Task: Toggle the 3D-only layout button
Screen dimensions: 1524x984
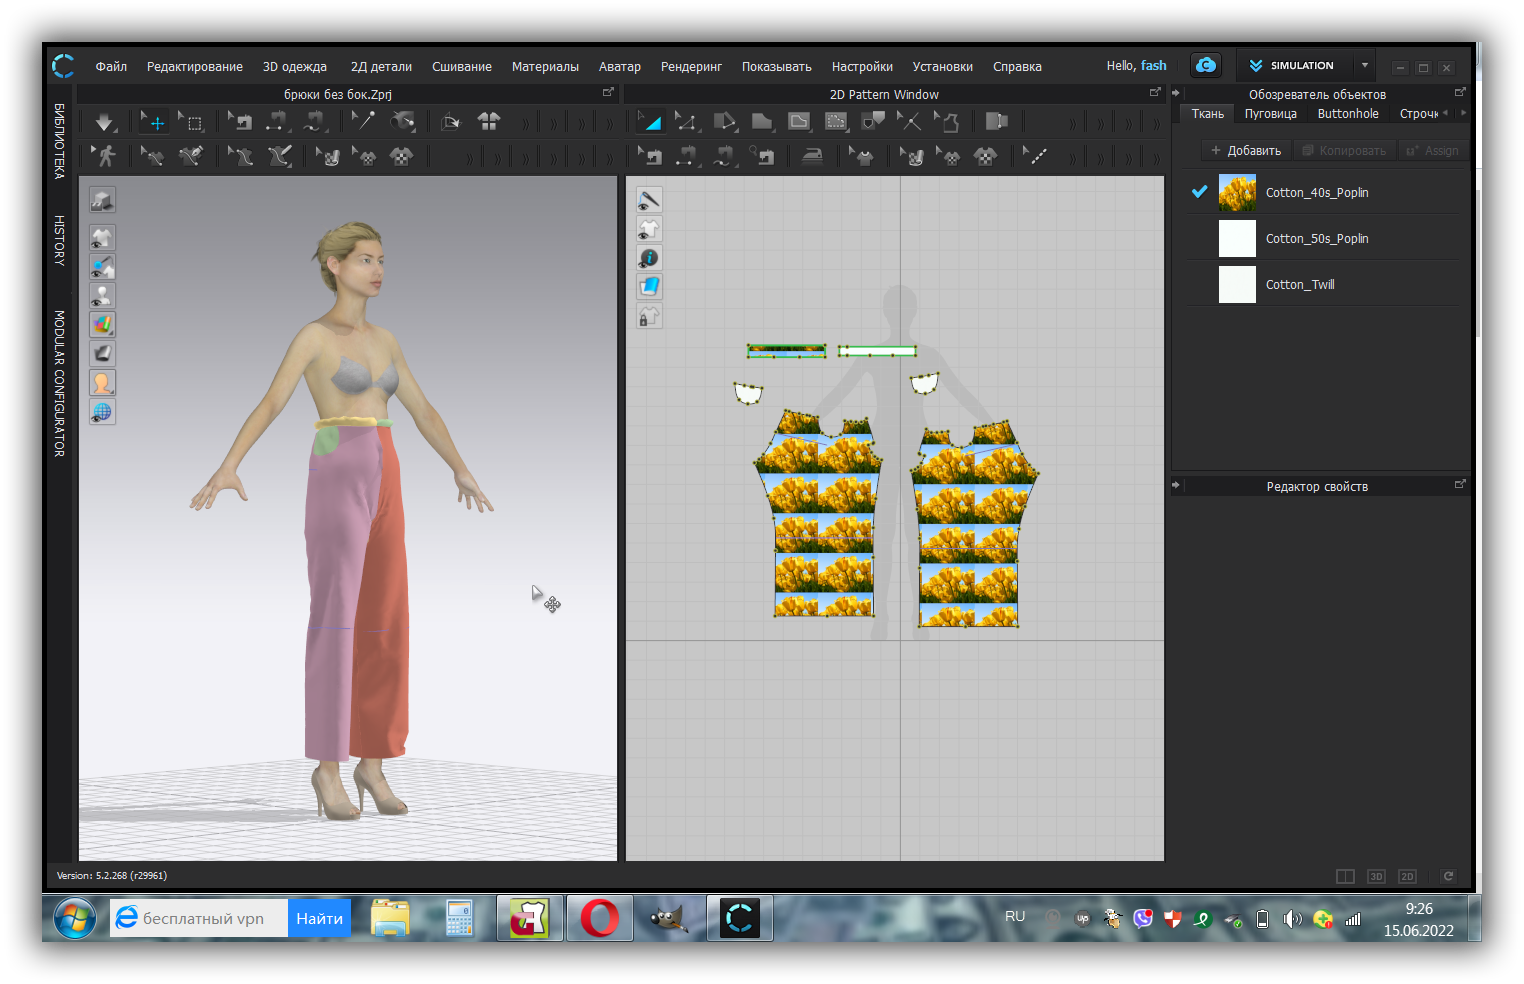Action: [1376, 876]
